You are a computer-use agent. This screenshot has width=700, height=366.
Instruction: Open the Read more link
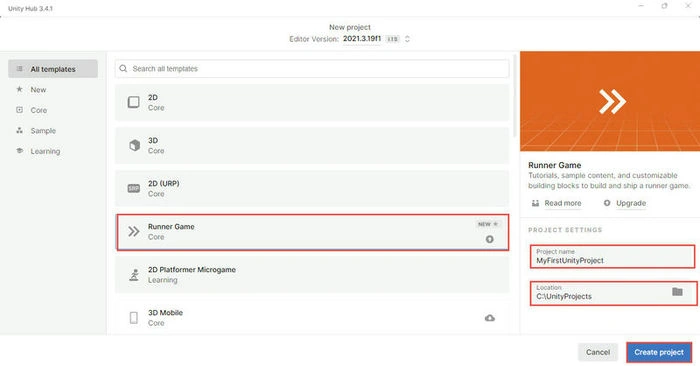click(x=562, y=203)
